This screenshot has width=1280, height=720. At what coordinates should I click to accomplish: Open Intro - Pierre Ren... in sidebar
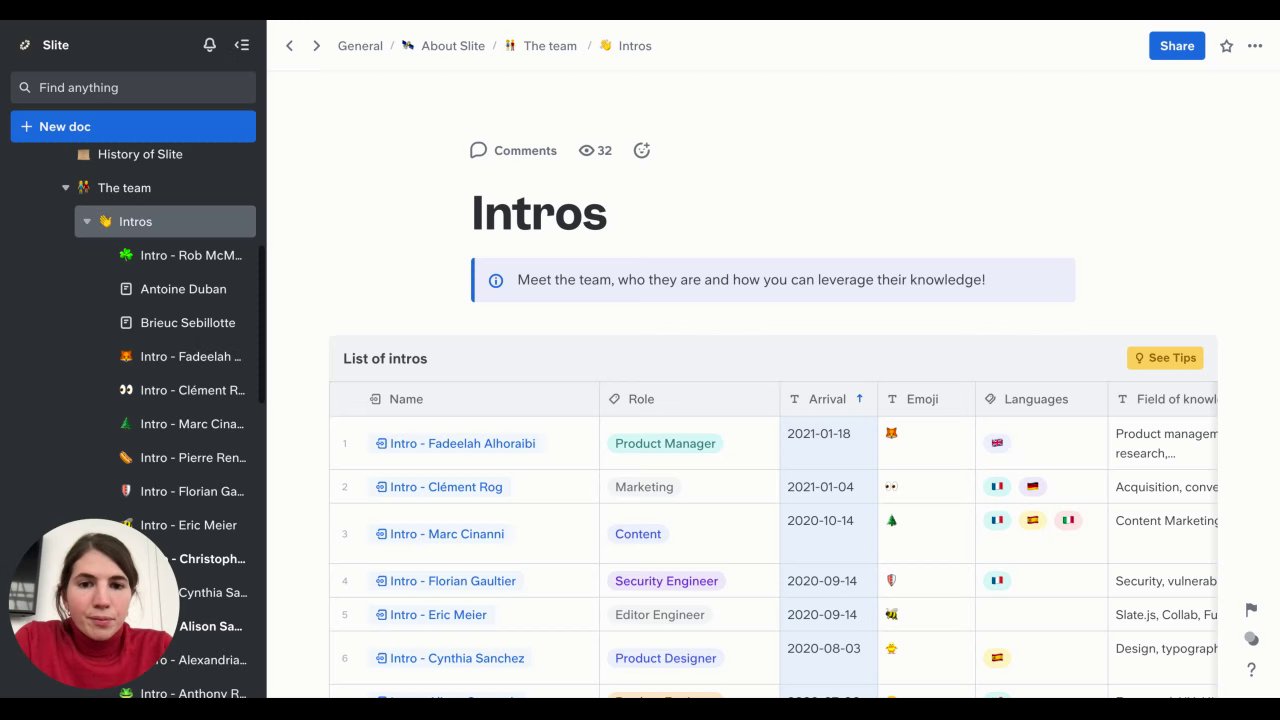point(193,458)
